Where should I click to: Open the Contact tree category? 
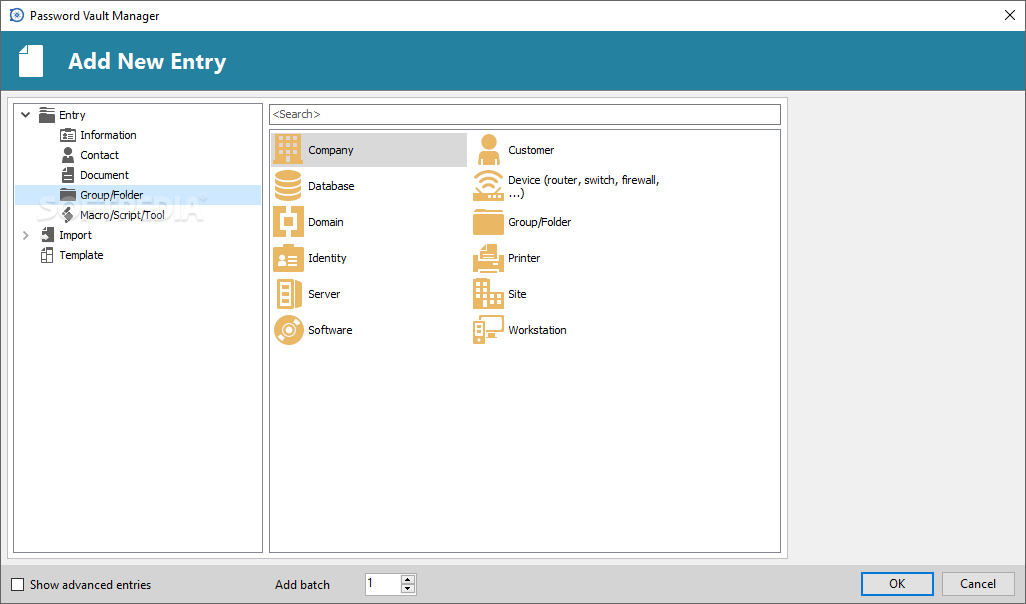(x=99, y=155)
